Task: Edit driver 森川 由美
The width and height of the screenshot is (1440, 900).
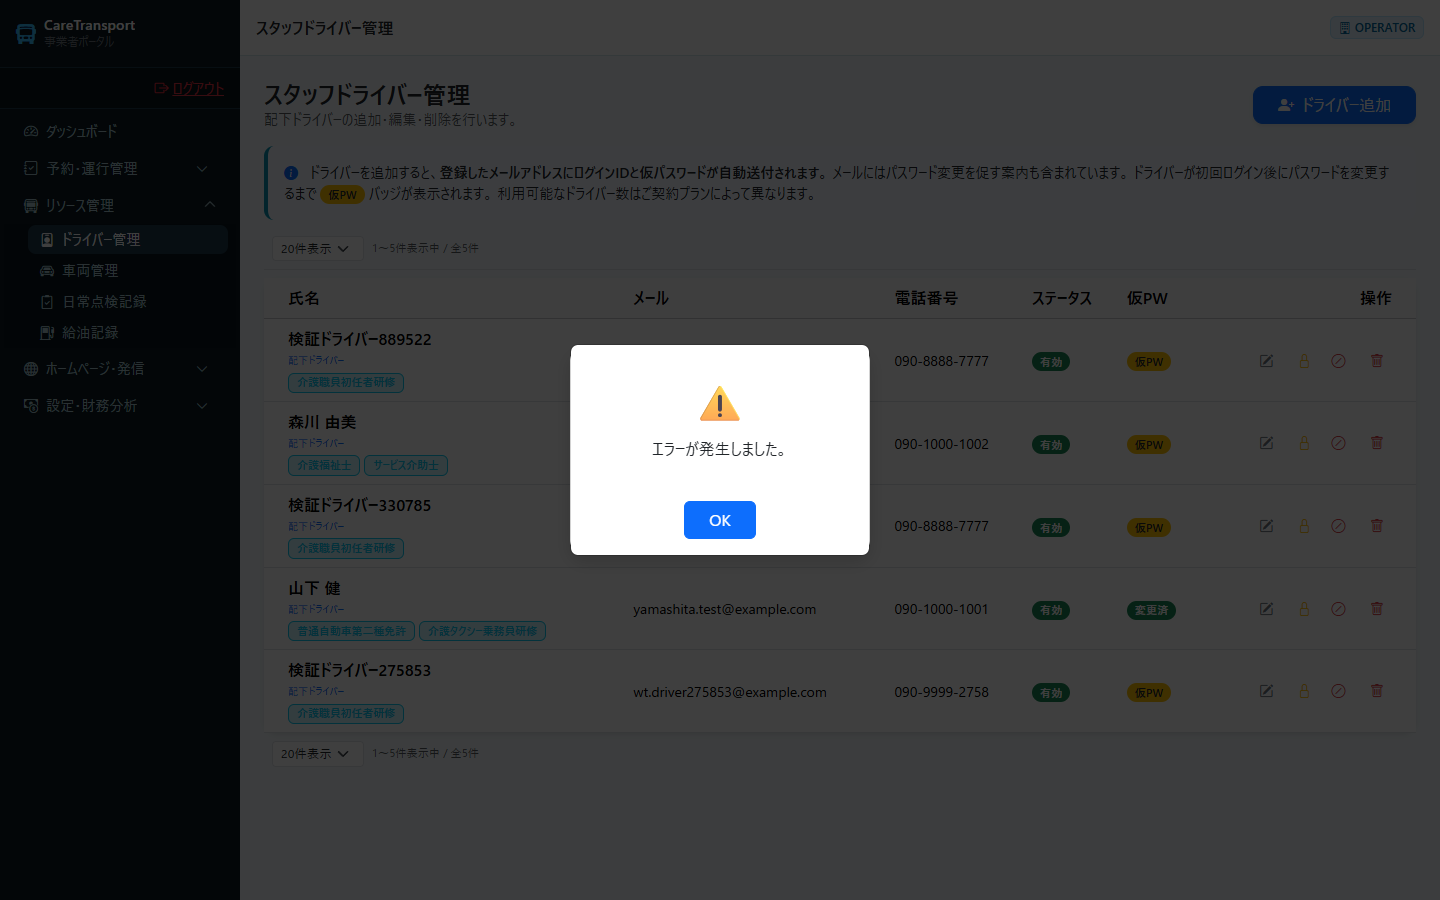Action: click(x=1266, y=443)
